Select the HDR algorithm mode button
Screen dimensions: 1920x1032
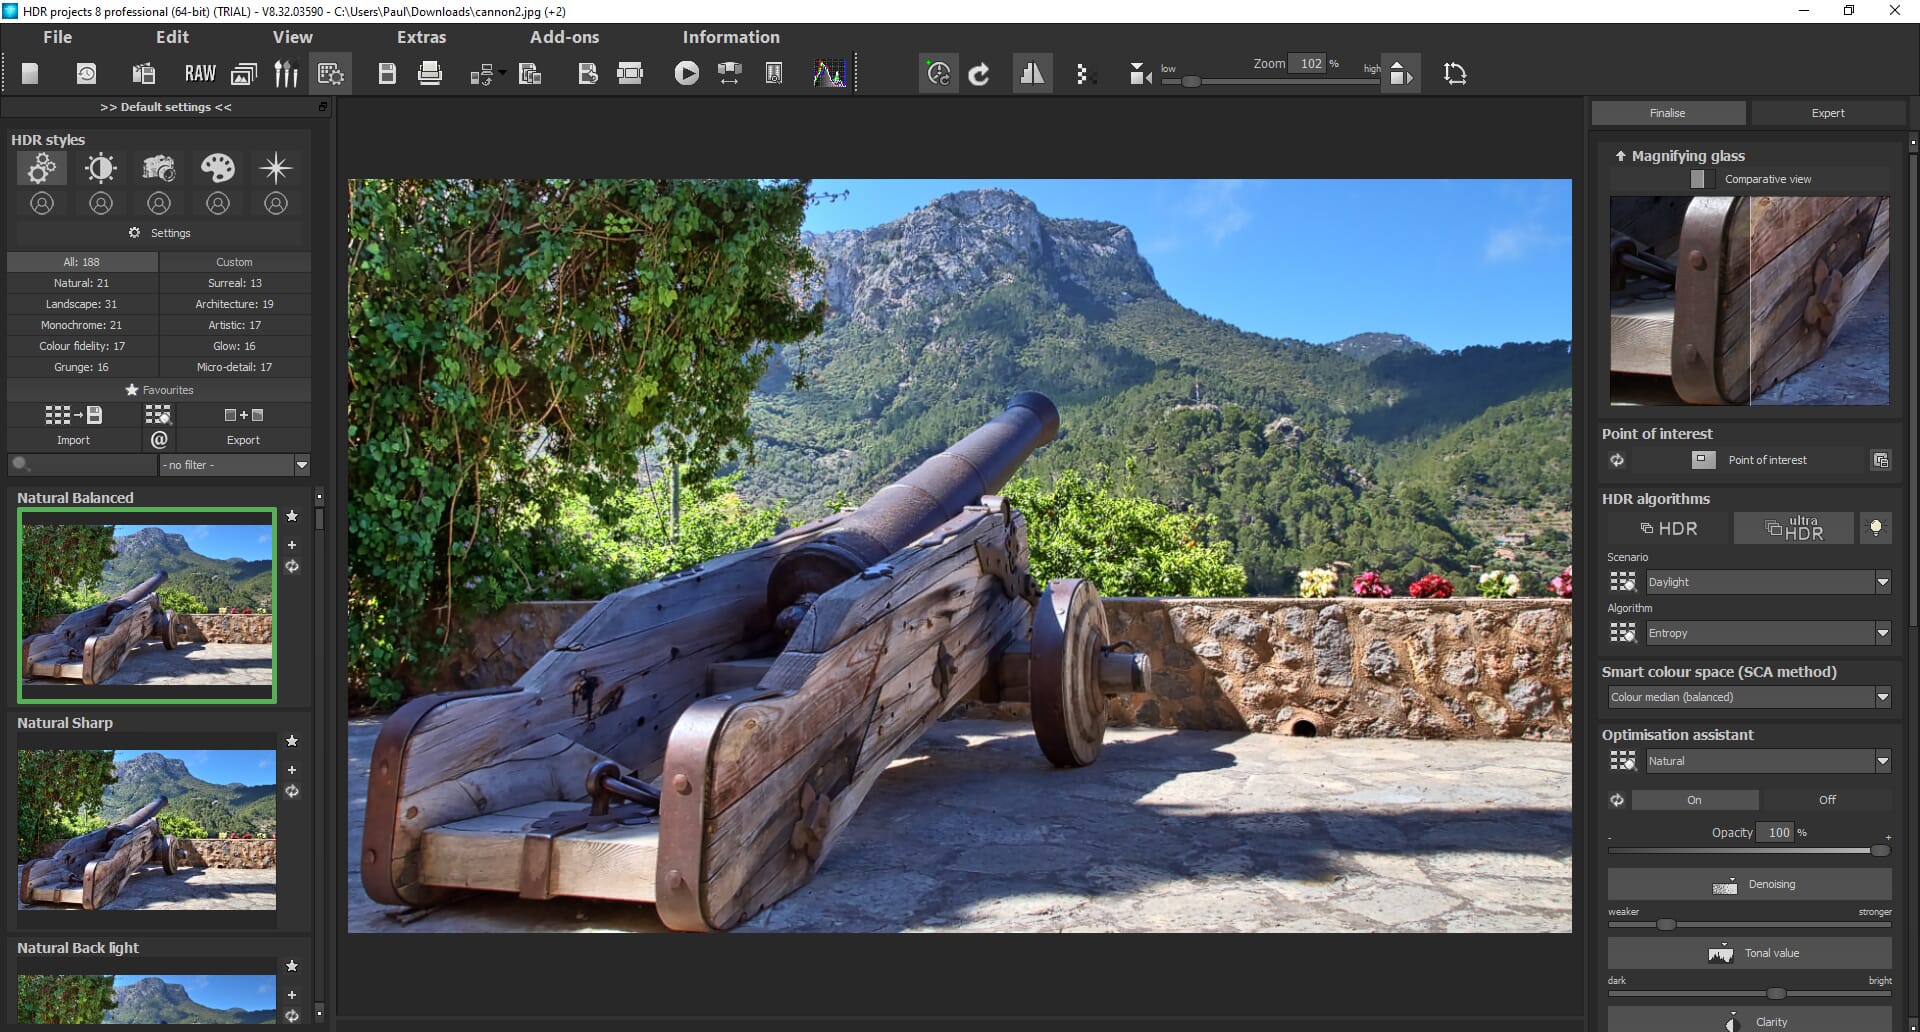point(1668,528)
